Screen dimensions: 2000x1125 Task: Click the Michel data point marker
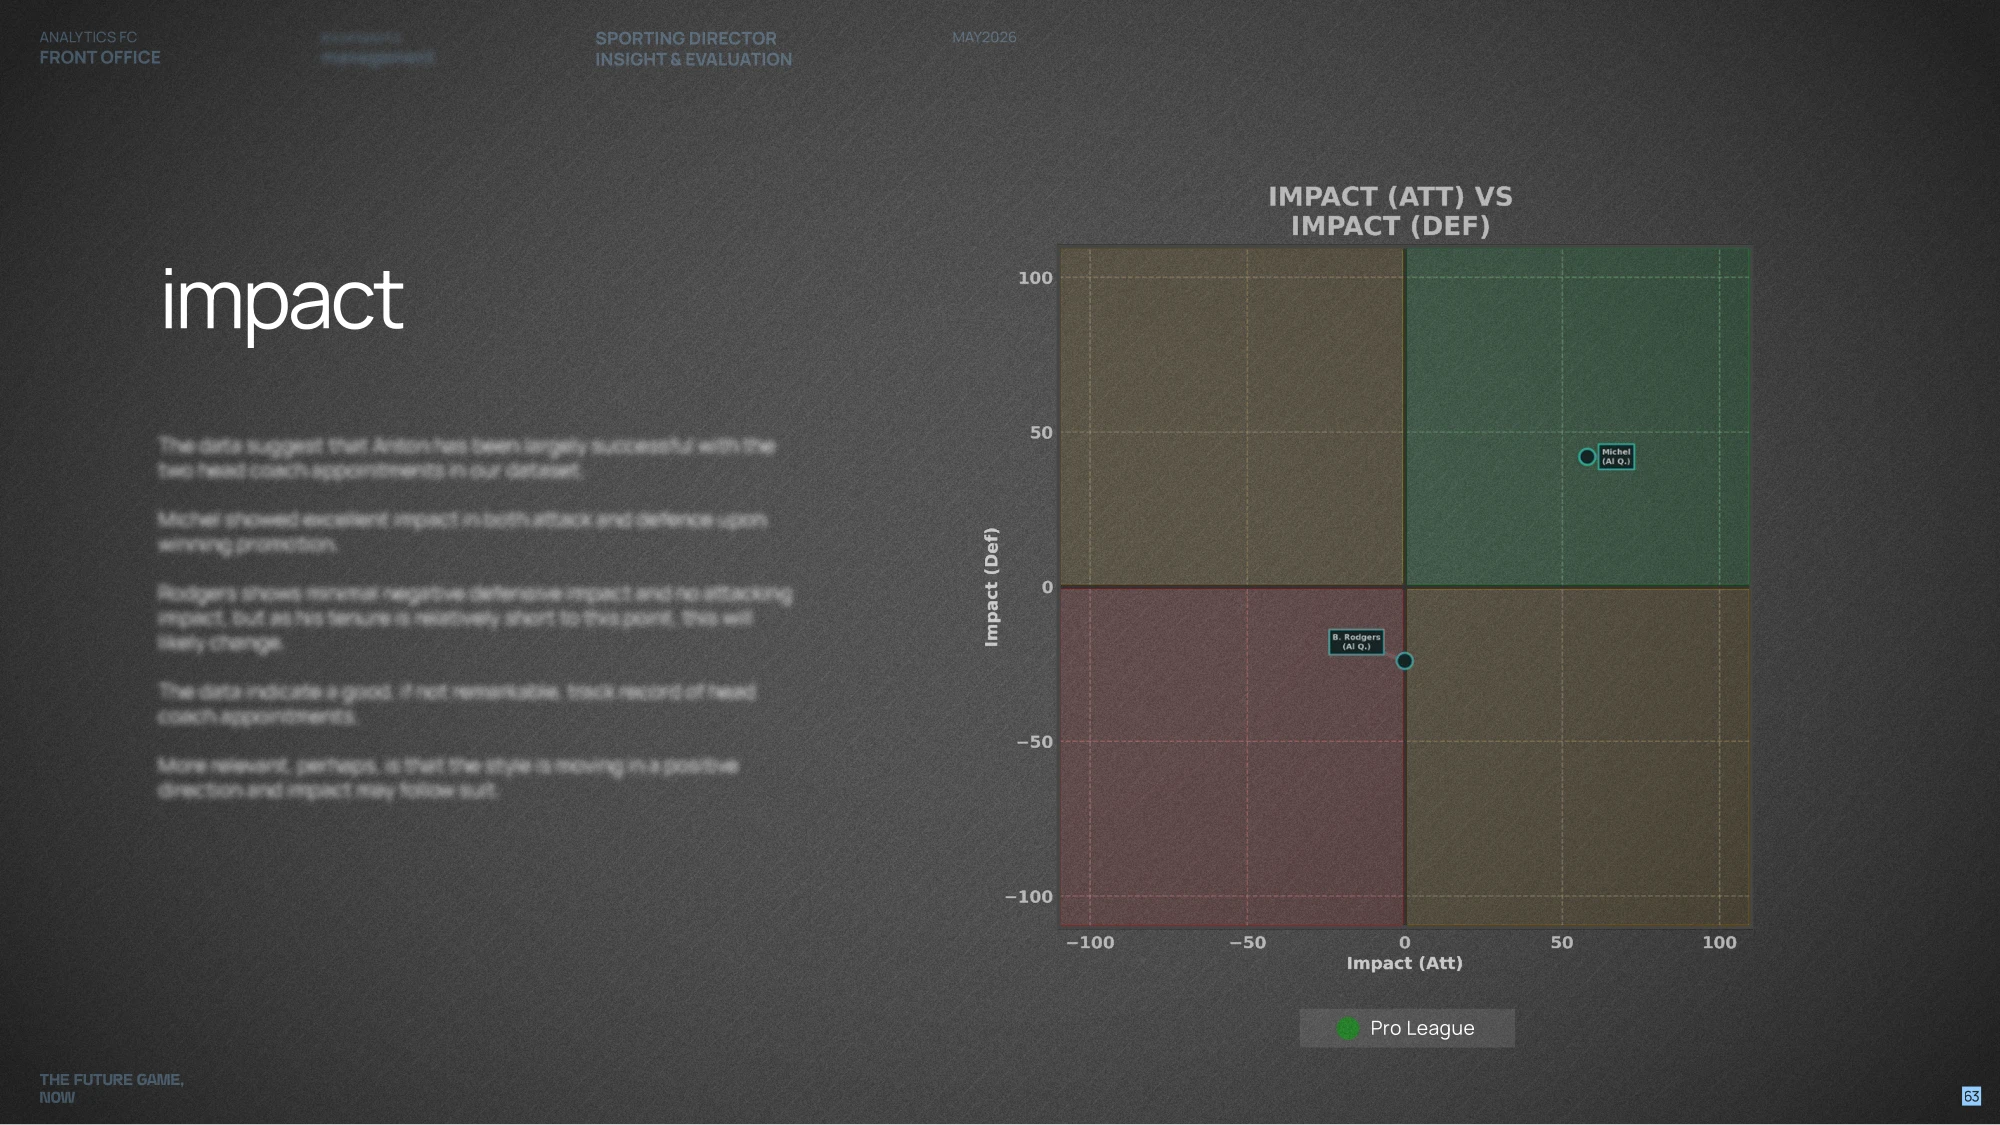[x=1587, y=457]
